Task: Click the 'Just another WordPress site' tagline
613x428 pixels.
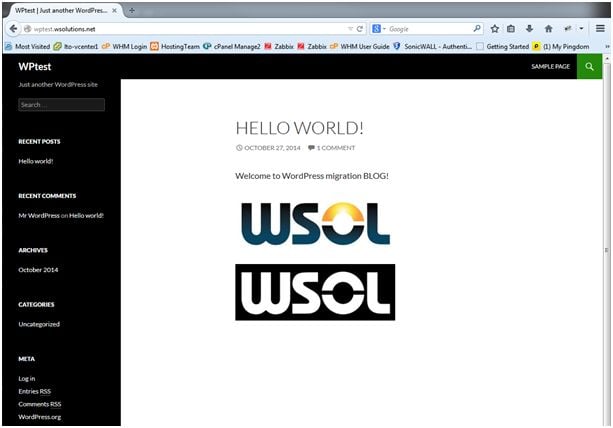Action: pos(58,84)
